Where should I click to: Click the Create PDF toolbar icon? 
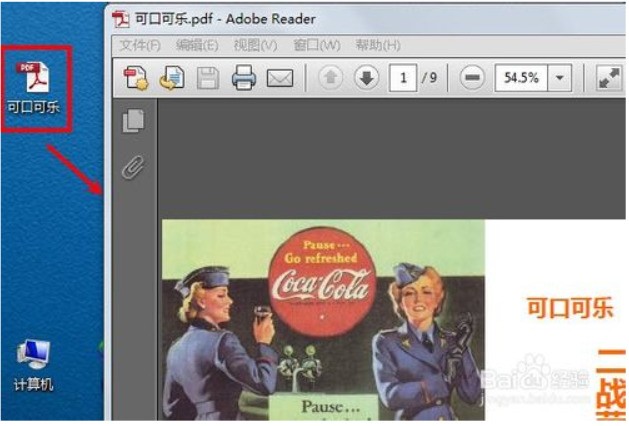pyautogui.click(x=135, y=78)
